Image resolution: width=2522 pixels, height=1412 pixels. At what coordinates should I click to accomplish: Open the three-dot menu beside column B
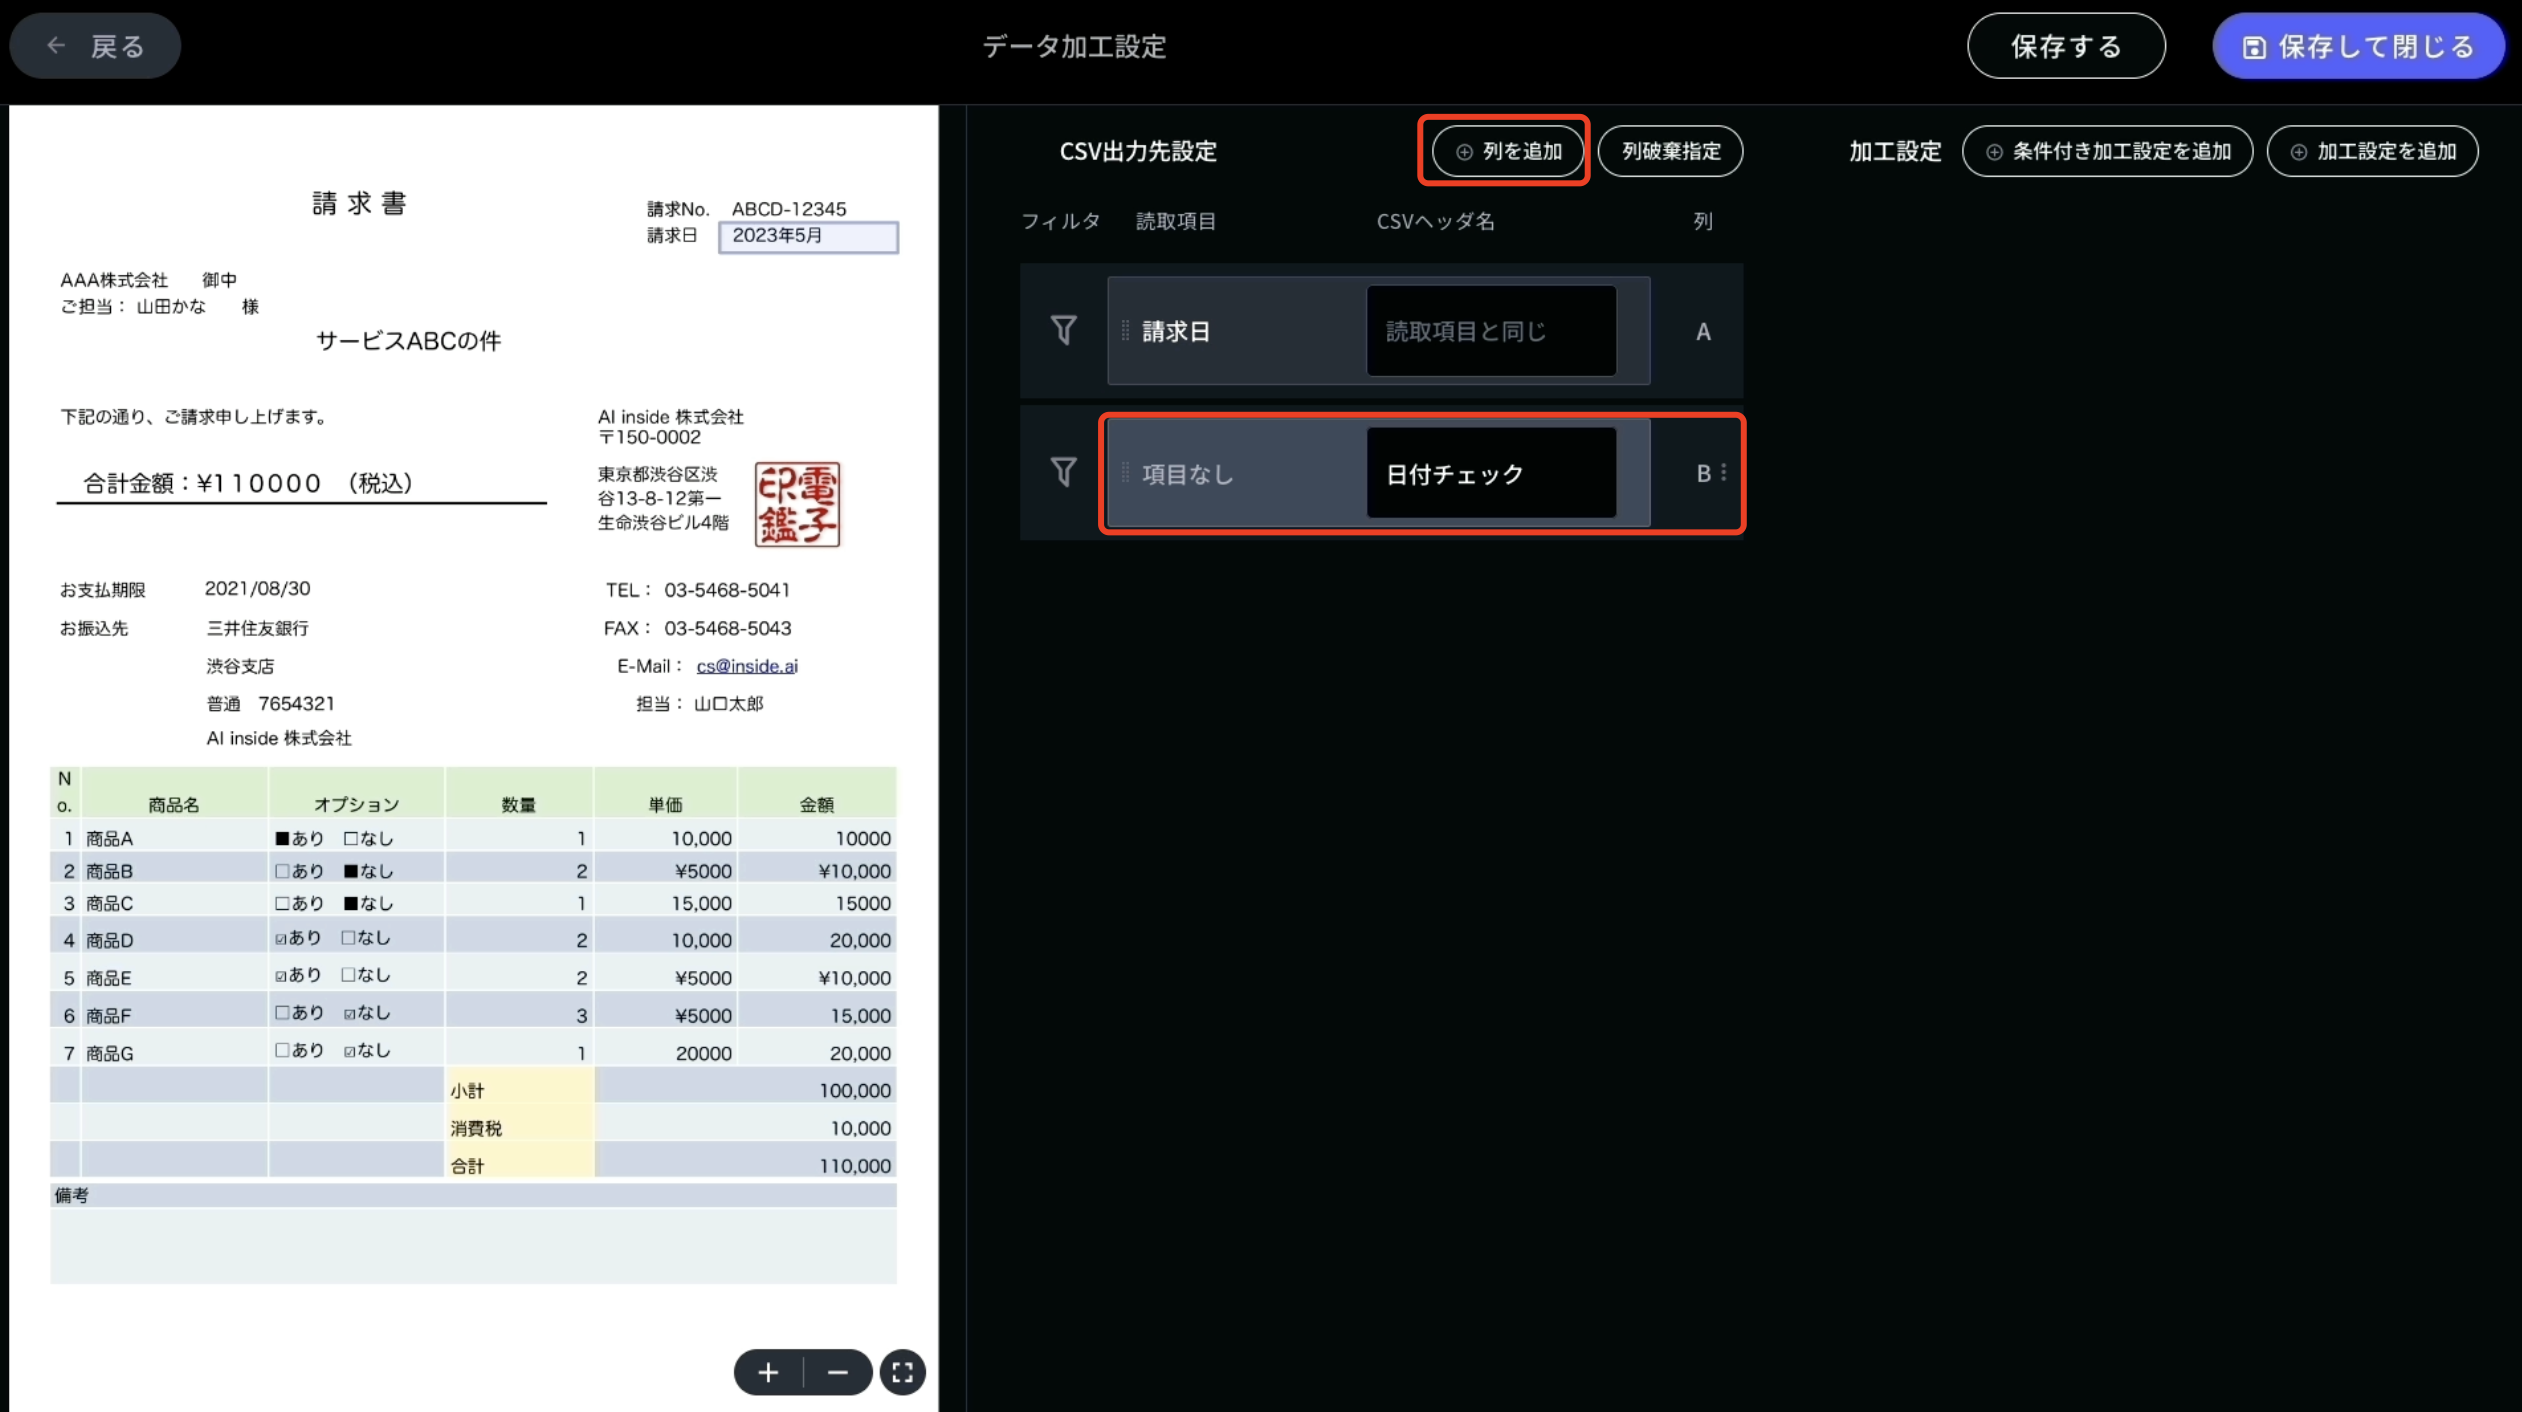pyautogui.click(x=1723, y=472)
